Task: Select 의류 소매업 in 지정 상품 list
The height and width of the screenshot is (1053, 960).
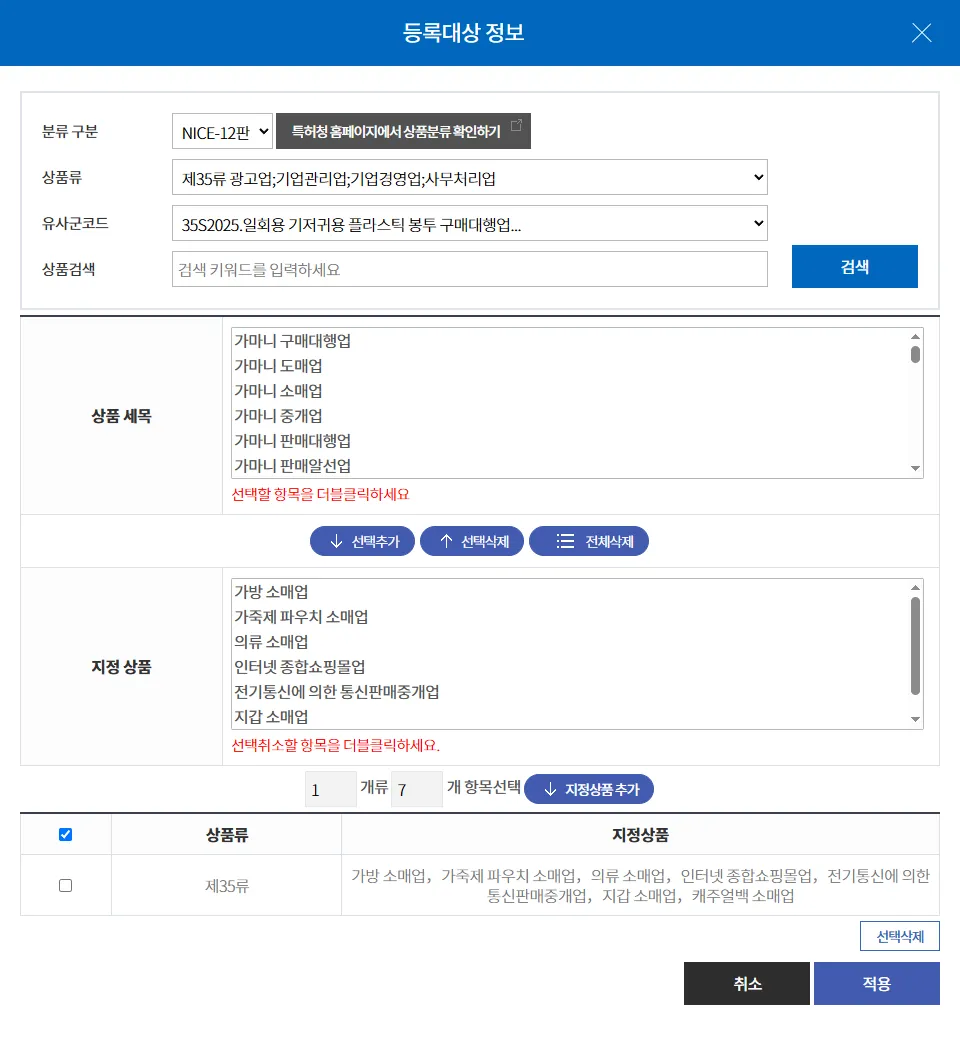Action: pyautogui.click(x=272, y=642)
